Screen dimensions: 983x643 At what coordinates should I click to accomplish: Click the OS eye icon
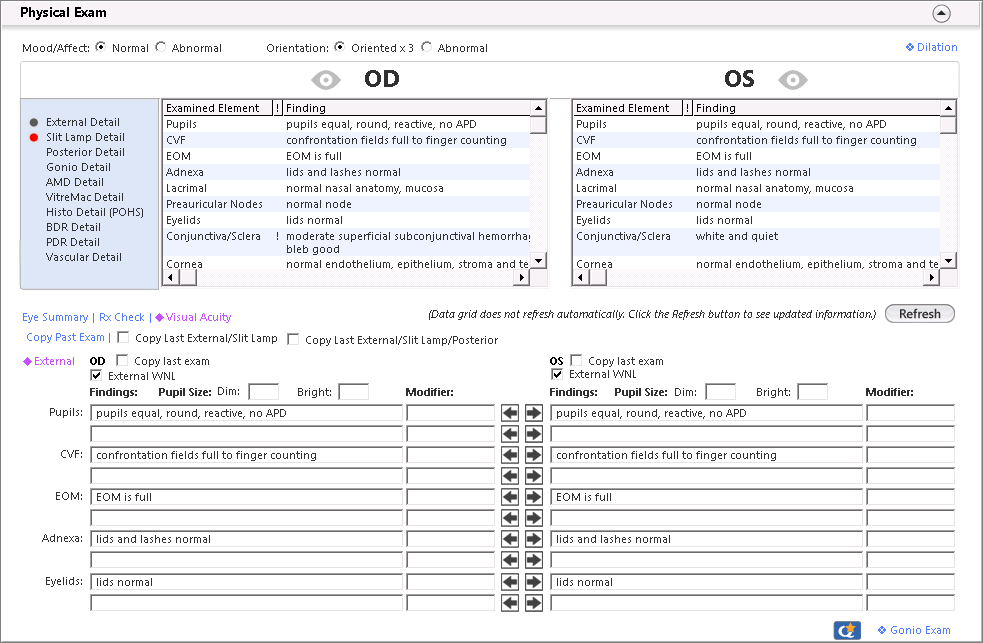point(792,80)
